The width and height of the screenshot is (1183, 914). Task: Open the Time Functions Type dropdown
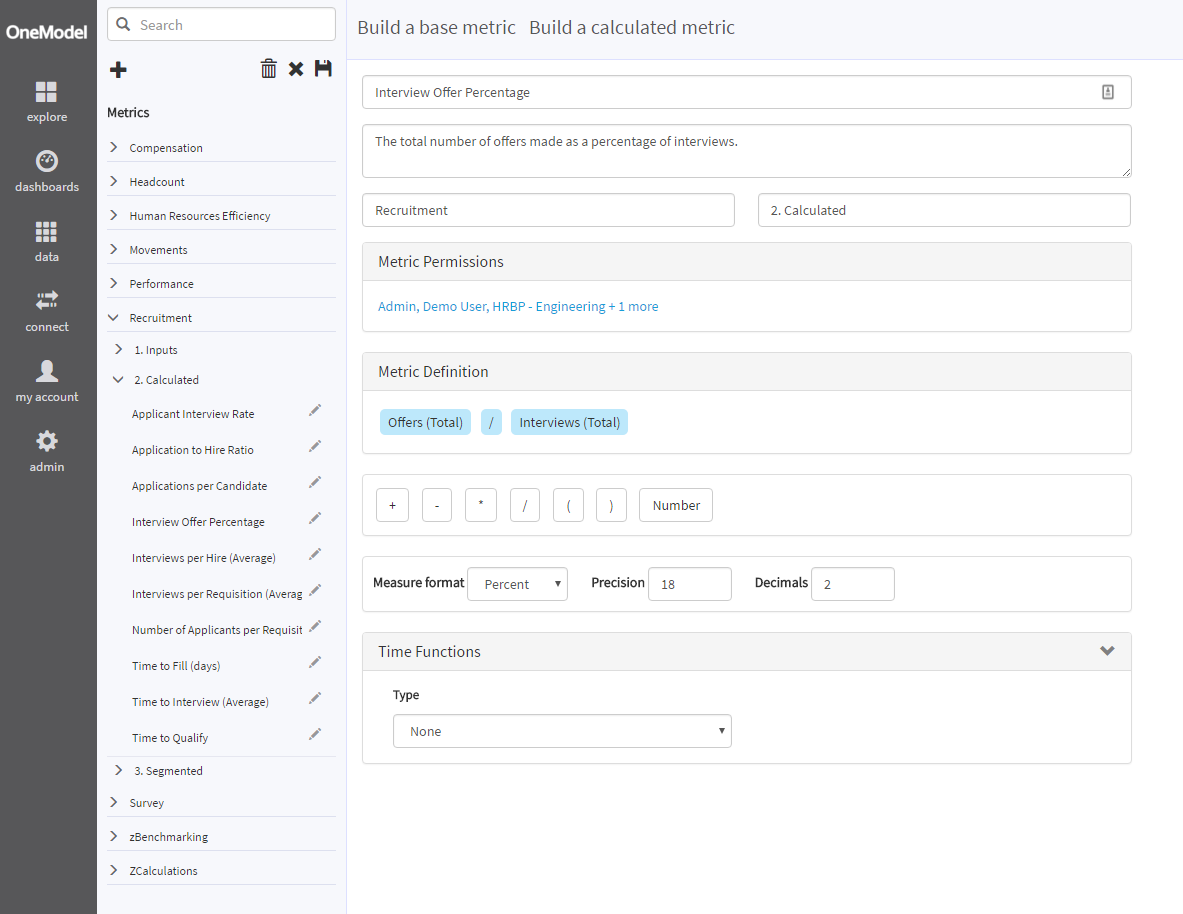click(562, 731)
